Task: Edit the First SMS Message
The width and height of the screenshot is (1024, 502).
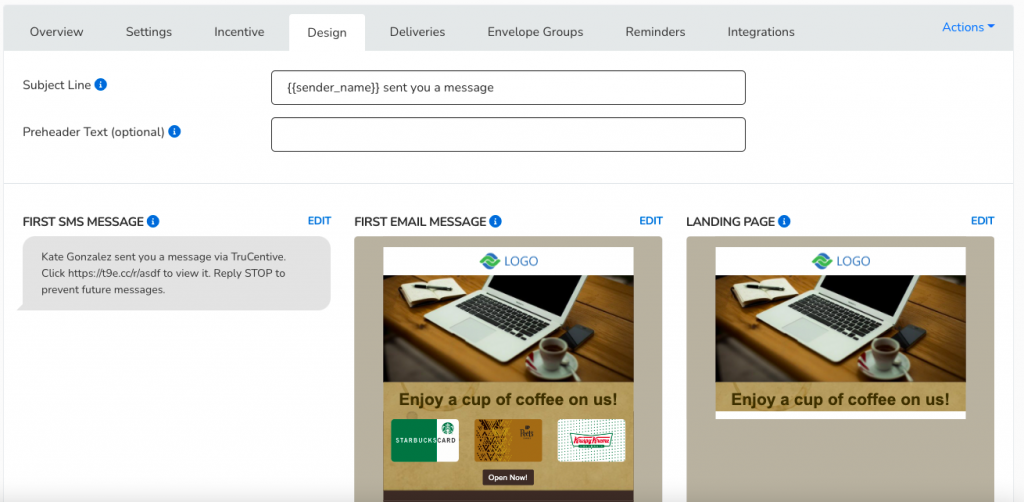Action: point(319,221)
